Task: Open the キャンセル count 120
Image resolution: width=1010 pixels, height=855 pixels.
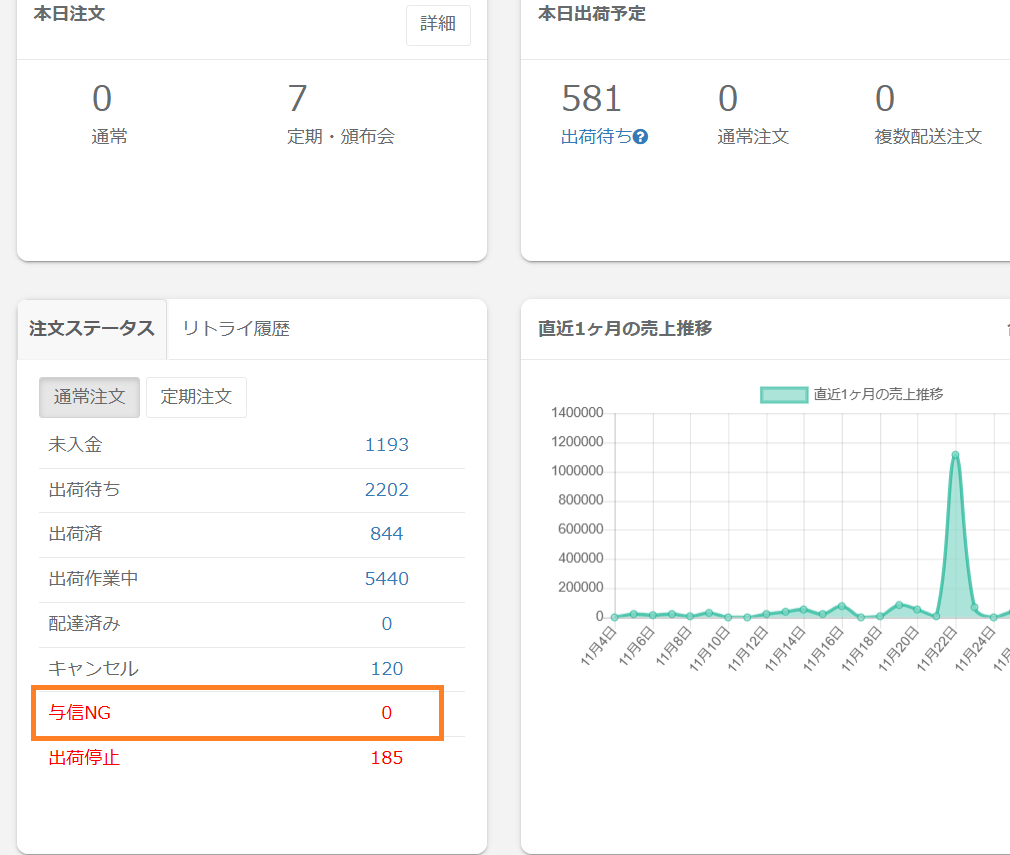Action: pos(386,669)
